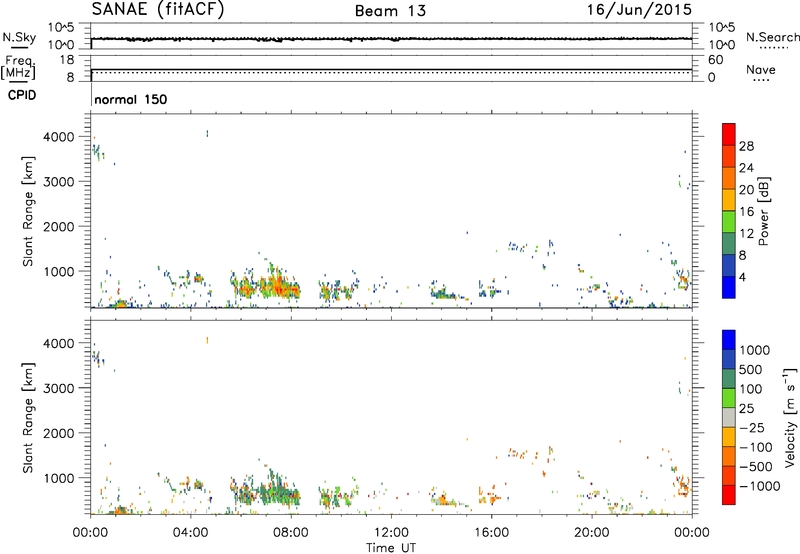Click the 60 label on Nave axis
Screen dimensions: 800x554
tap(715, 60)
